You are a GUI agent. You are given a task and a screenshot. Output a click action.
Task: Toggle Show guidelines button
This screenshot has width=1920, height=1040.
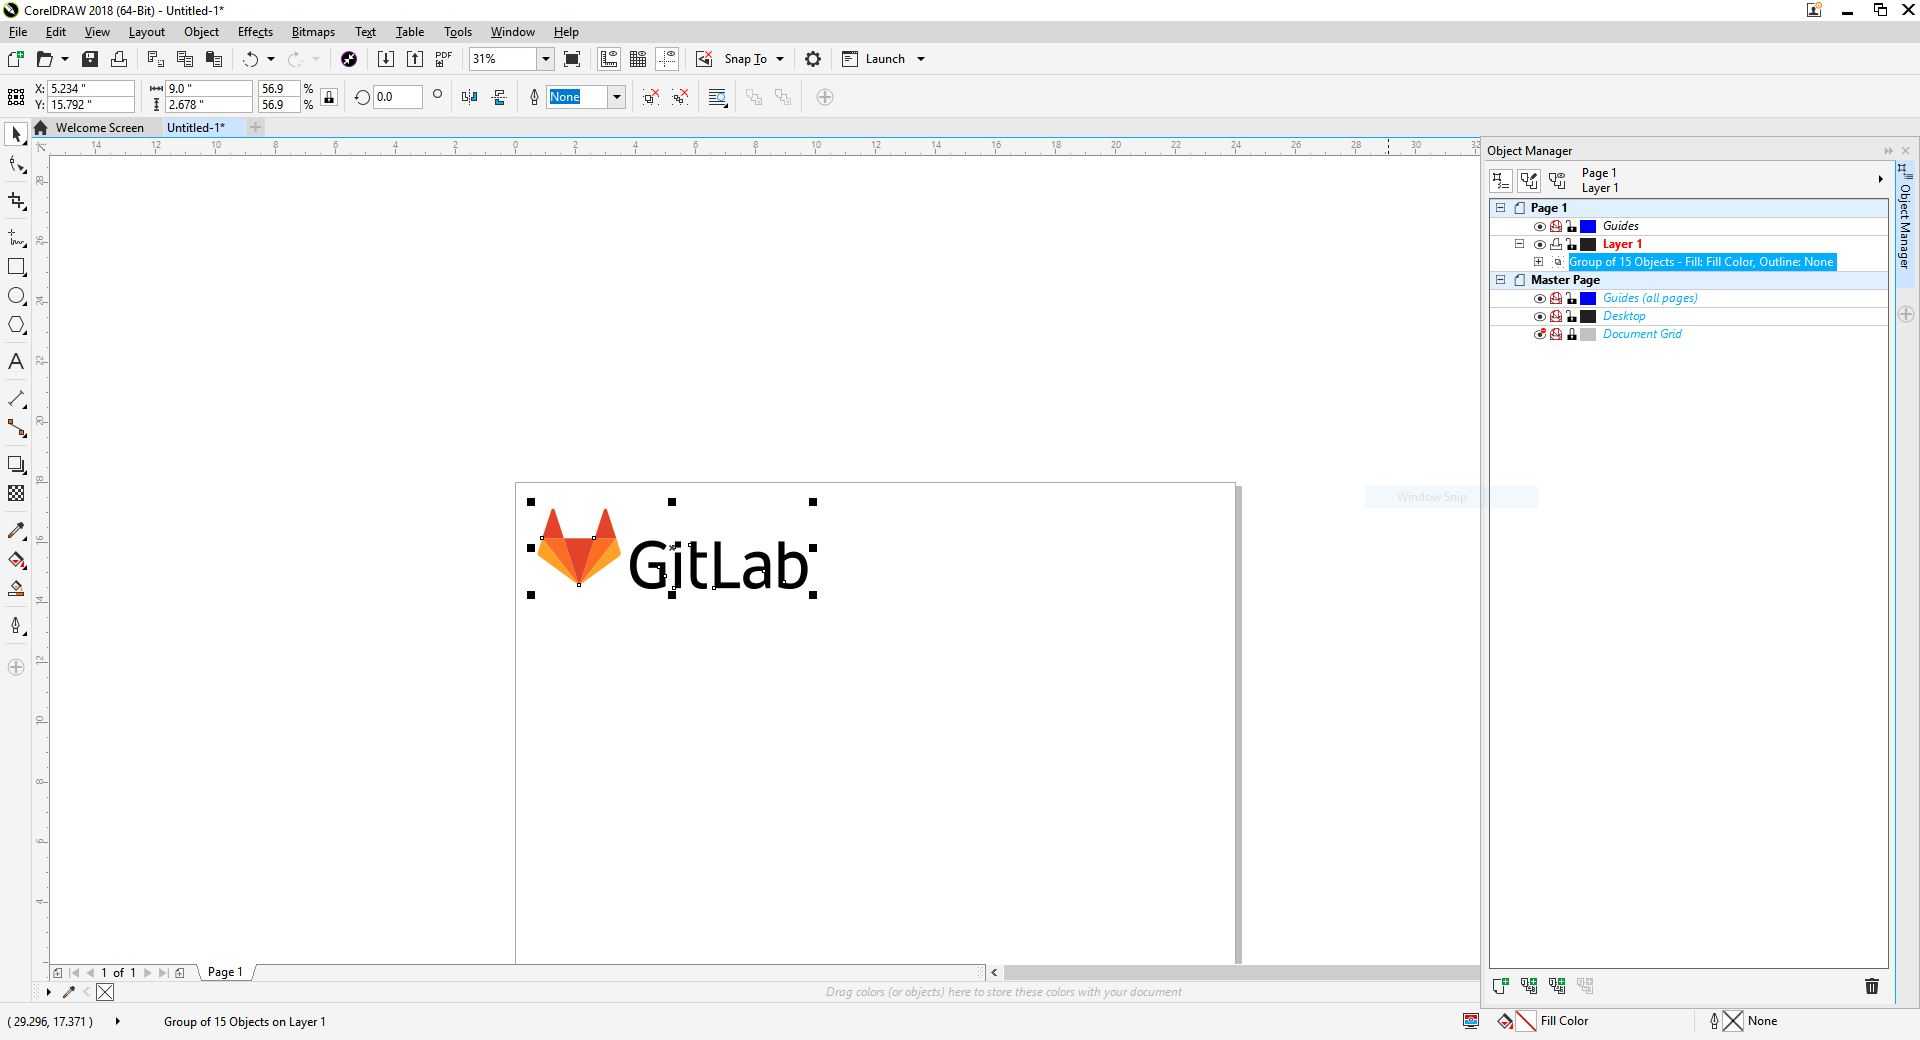point(667,59)
